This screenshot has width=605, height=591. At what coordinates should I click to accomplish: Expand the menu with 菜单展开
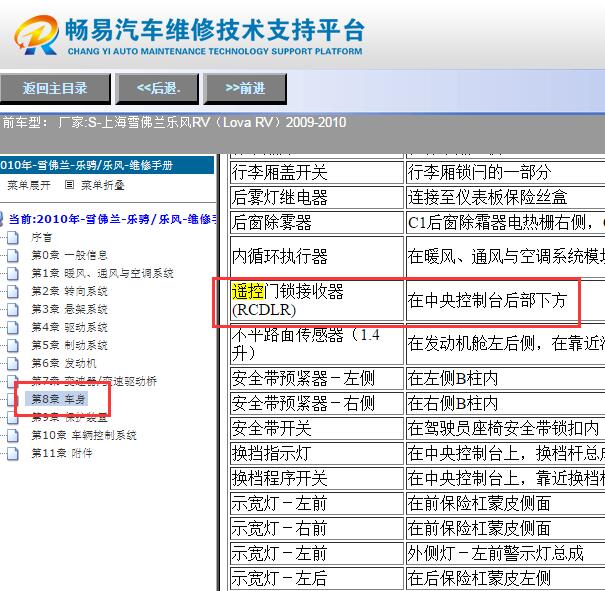point(29,186)
